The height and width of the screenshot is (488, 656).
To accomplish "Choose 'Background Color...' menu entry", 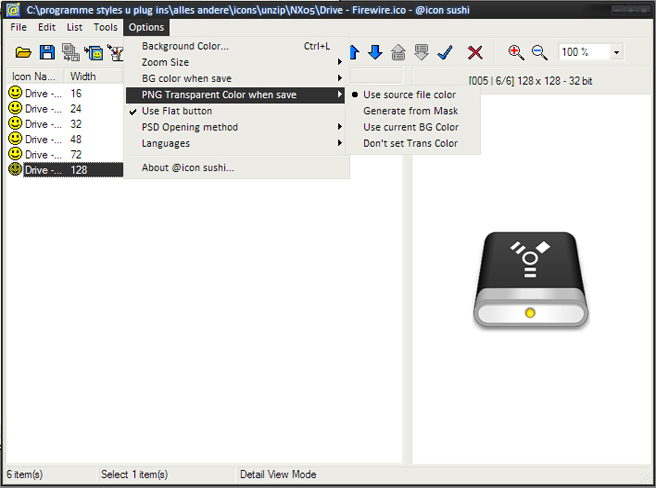I will pyautogui.click(x=235, y=46).
